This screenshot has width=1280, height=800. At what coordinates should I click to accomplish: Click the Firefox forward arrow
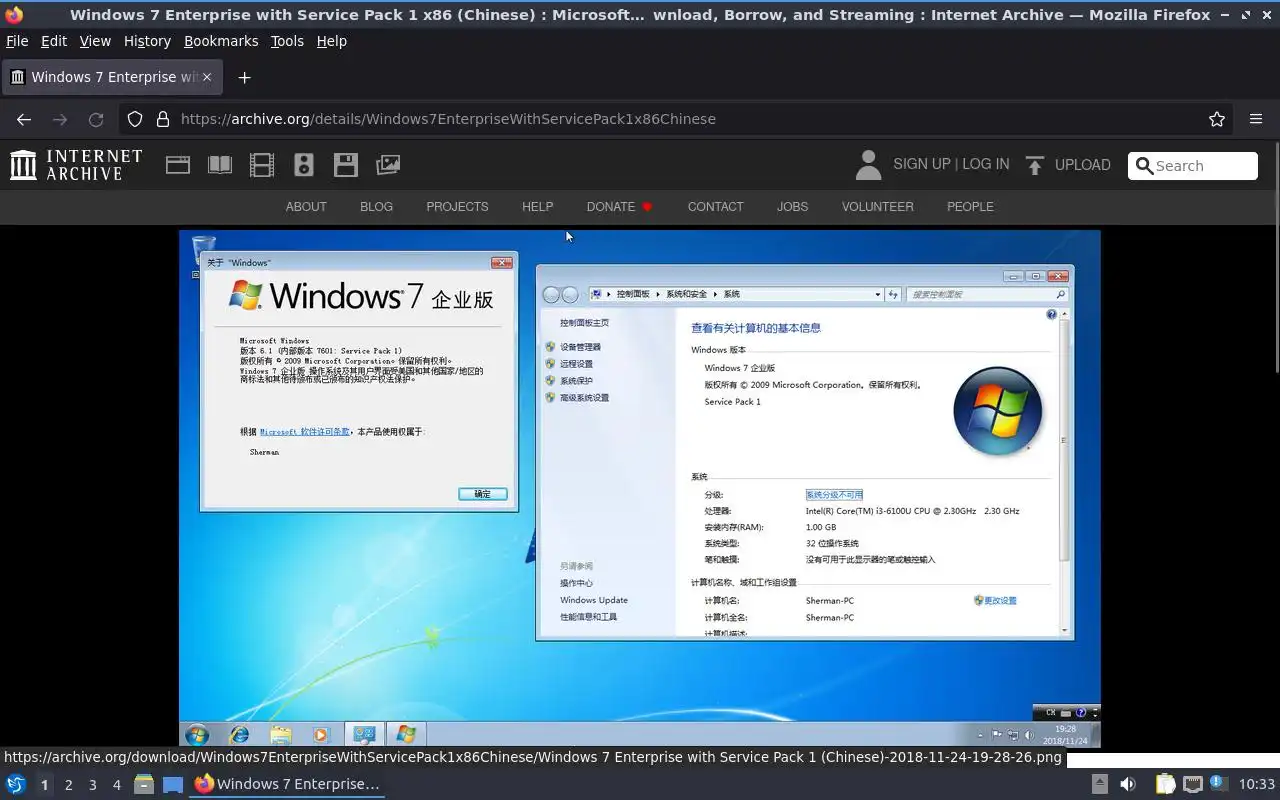[60, 119]
